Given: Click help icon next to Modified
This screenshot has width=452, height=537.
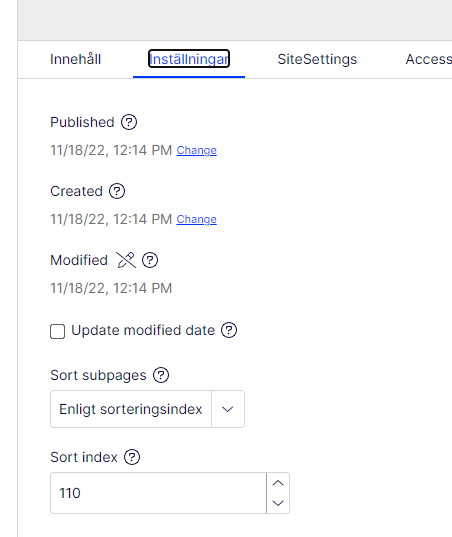Looking at the screenshot, I should [x=150, y=260].
